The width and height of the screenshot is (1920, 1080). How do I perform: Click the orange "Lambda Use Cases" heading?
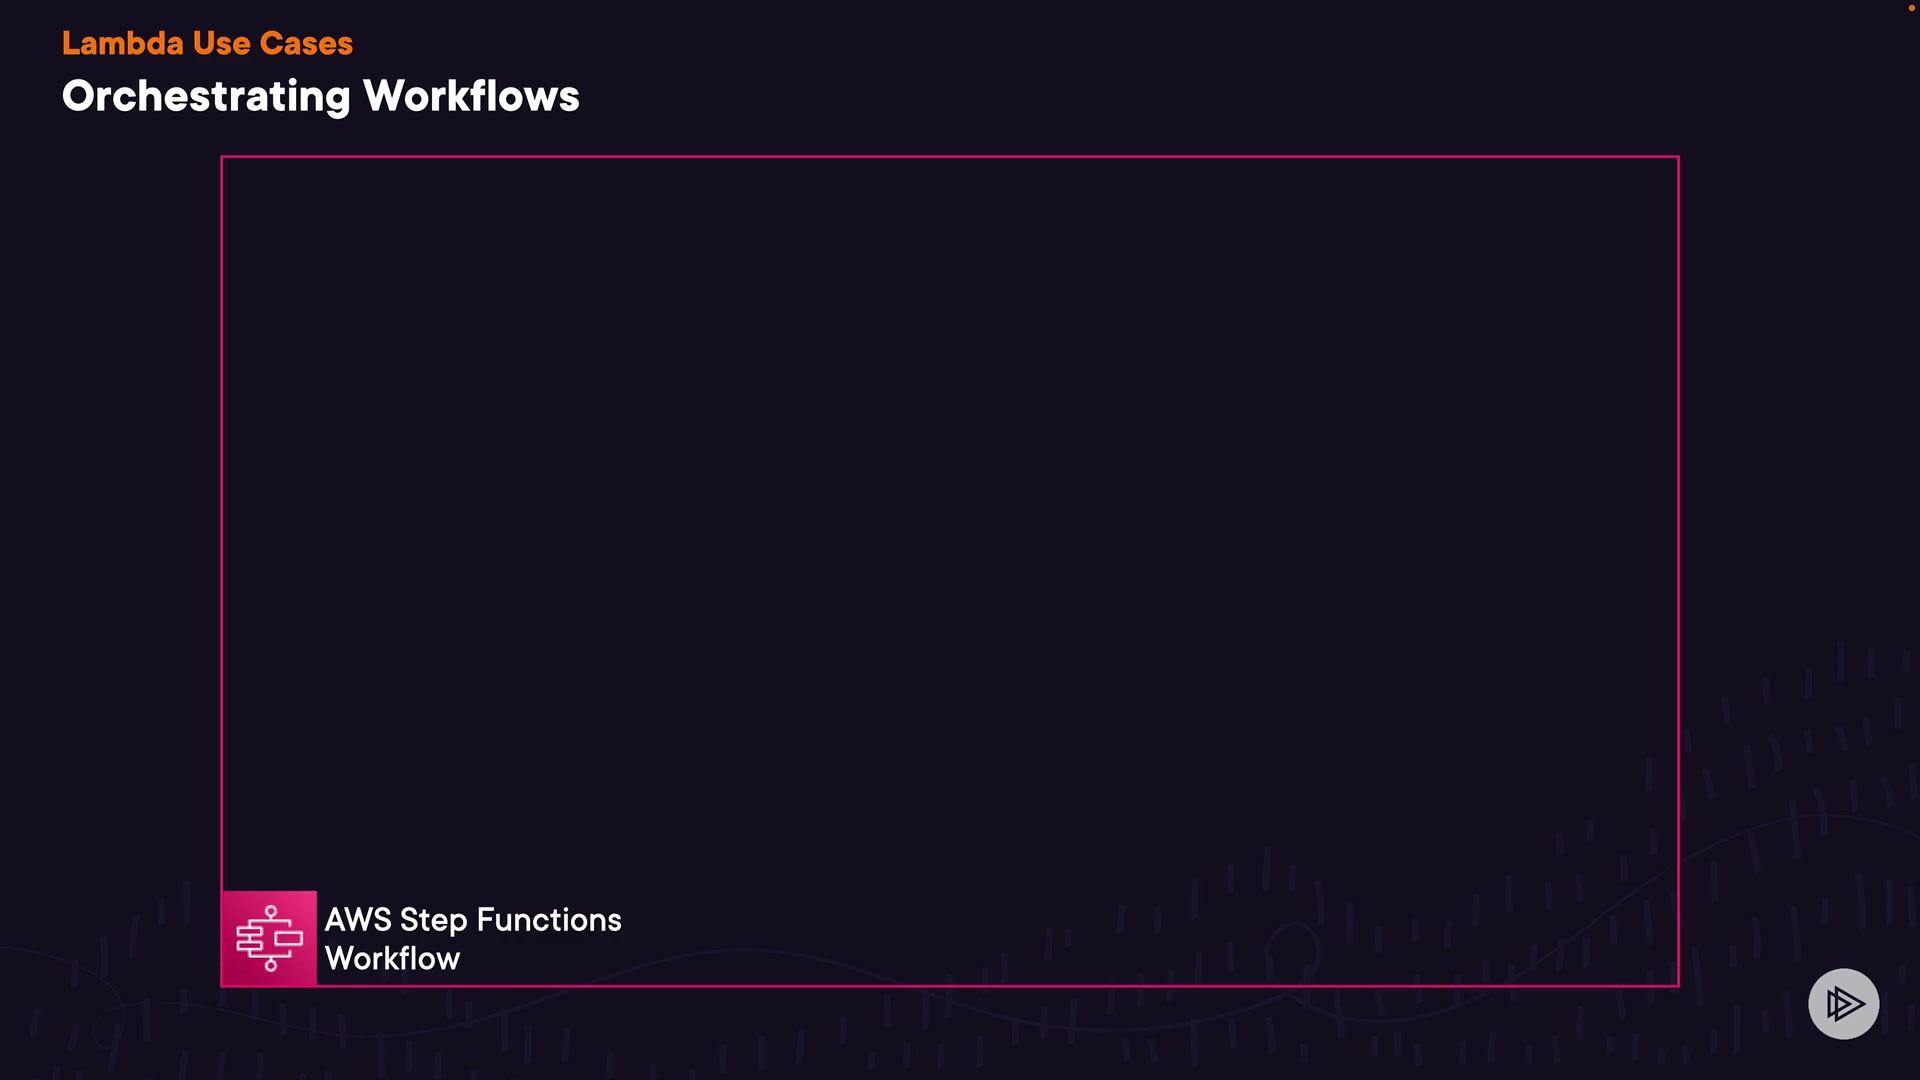point(207,43)
